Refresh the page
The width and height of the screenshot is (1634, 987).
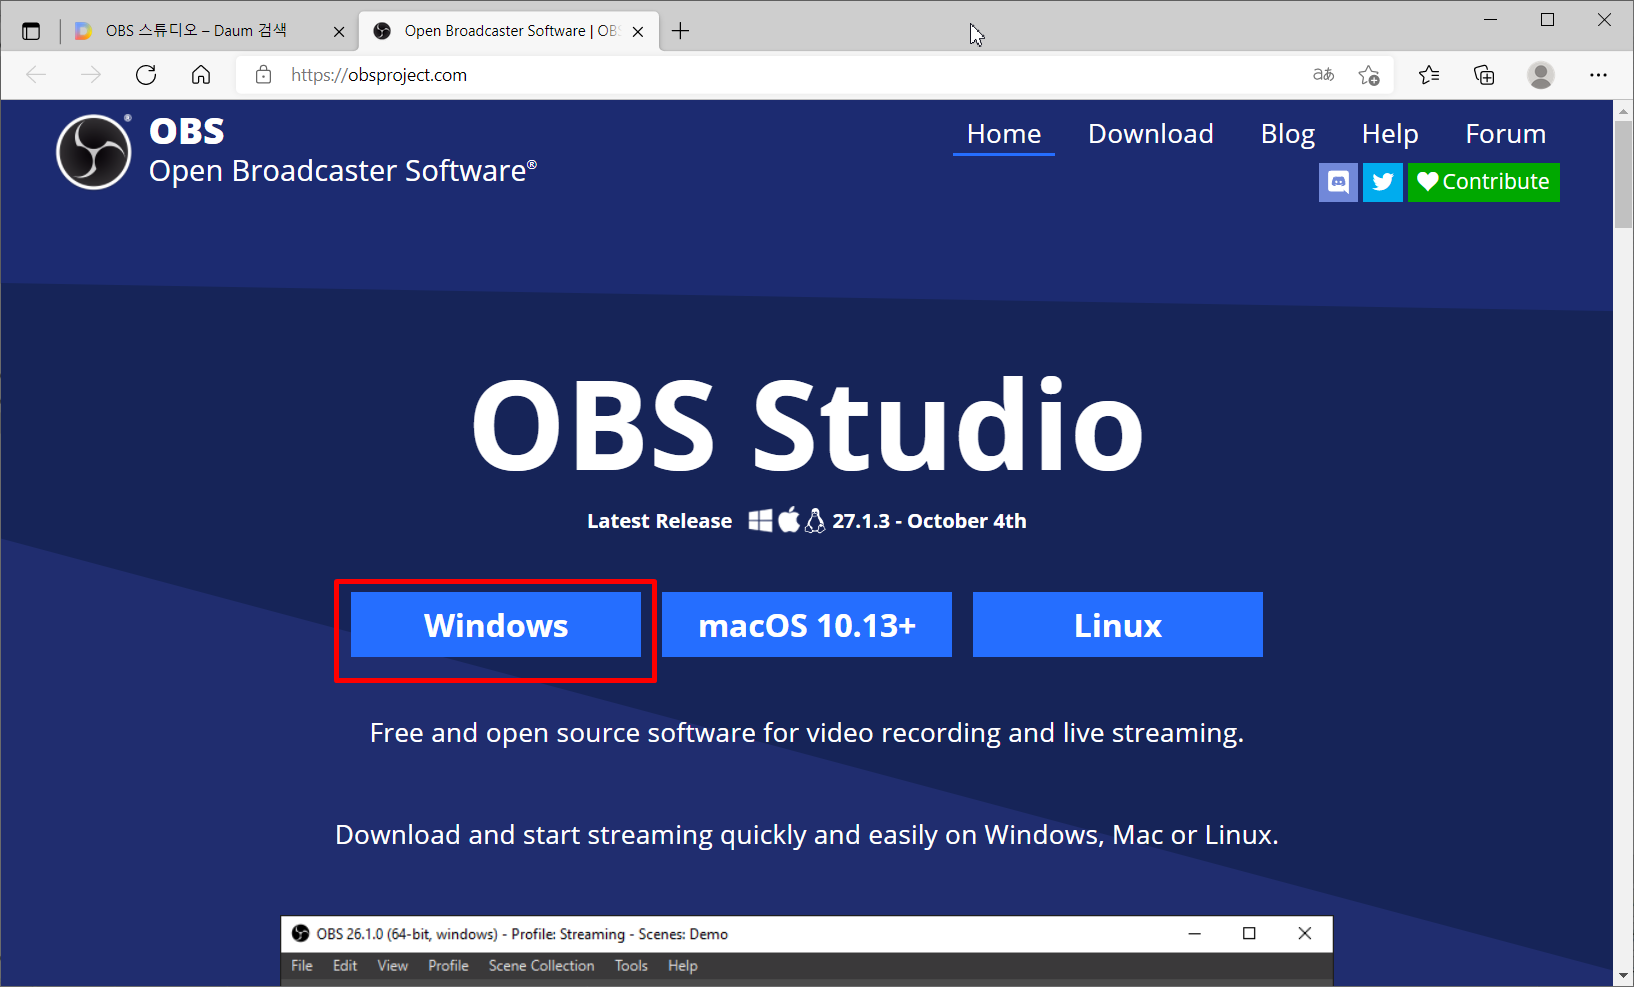click(146, 75)
